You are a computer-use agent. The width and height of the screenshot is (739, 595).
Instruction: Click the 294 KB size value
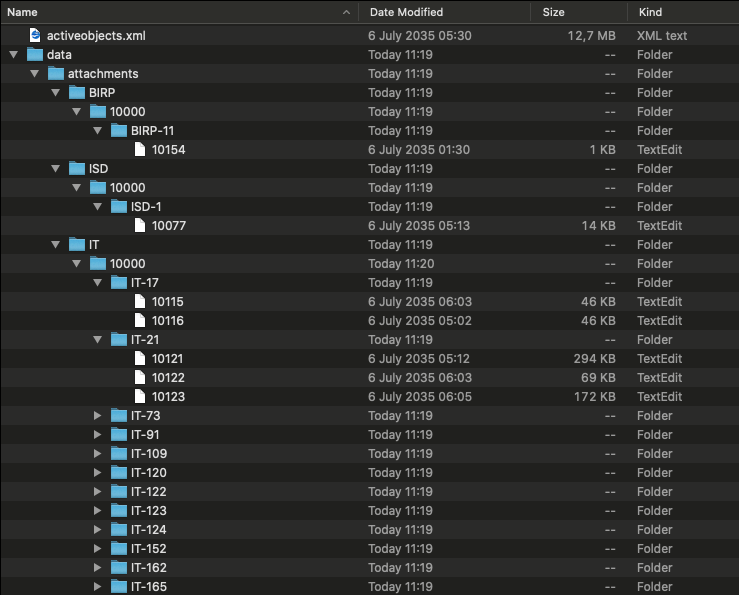(x=594, y=359)
